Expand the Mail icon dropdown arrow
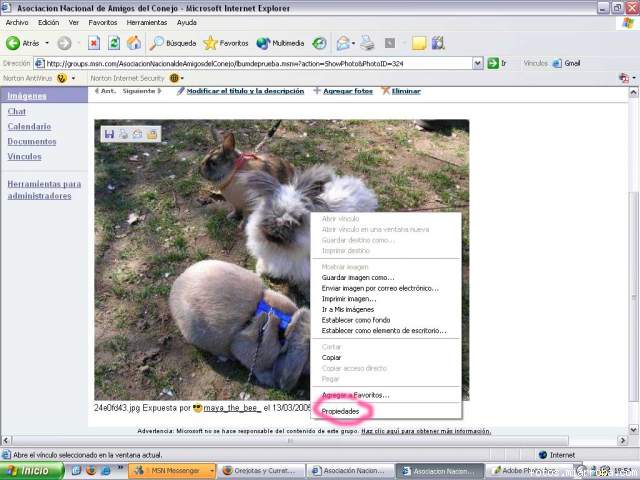 353,43
